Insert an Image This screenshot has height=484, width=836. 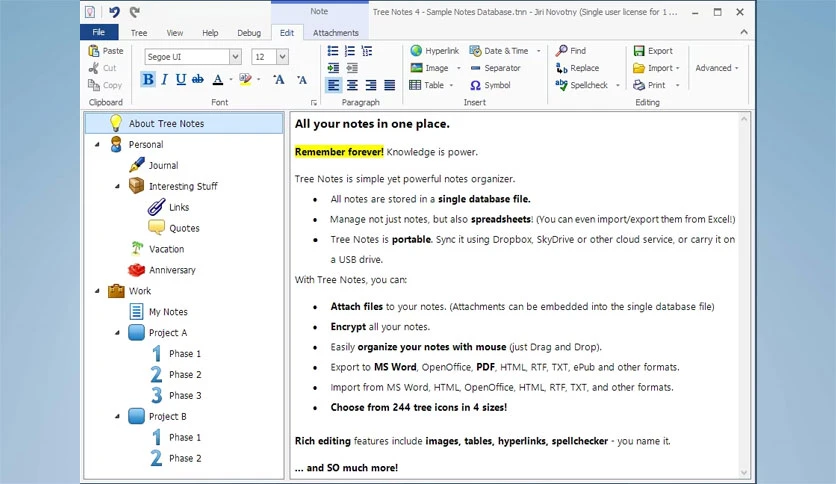coord(430,68)
